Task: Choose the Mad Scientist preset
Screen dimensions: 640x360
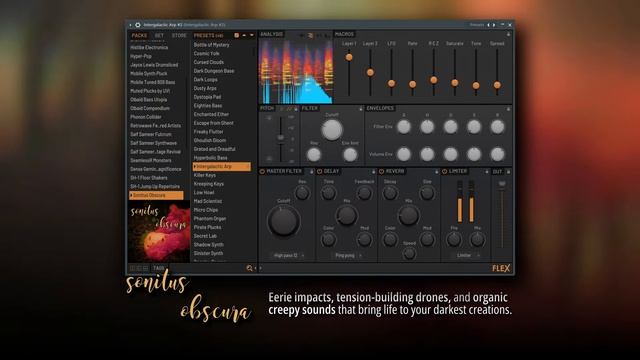Action: [x=208, y=201]
